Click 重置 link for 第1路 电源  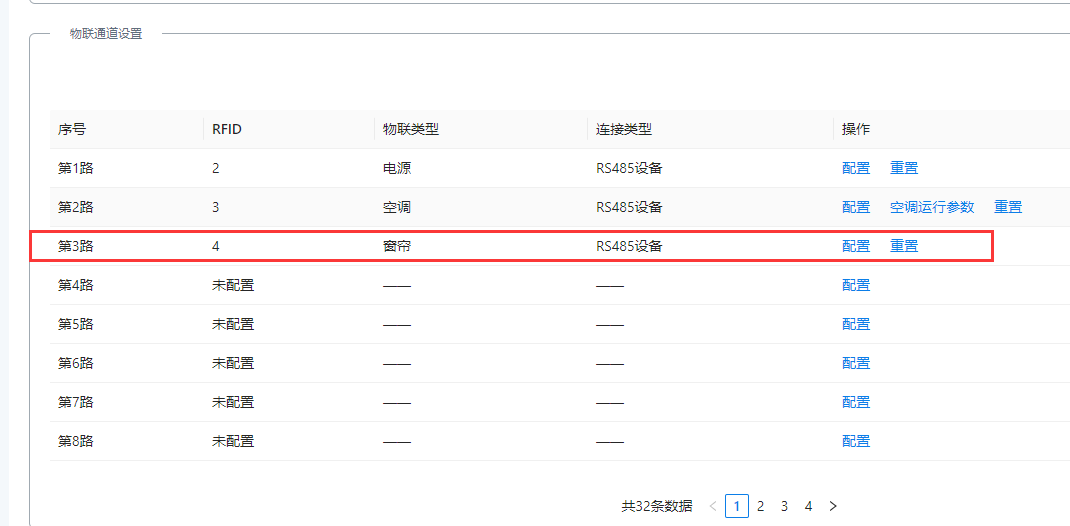click(904, 168)
